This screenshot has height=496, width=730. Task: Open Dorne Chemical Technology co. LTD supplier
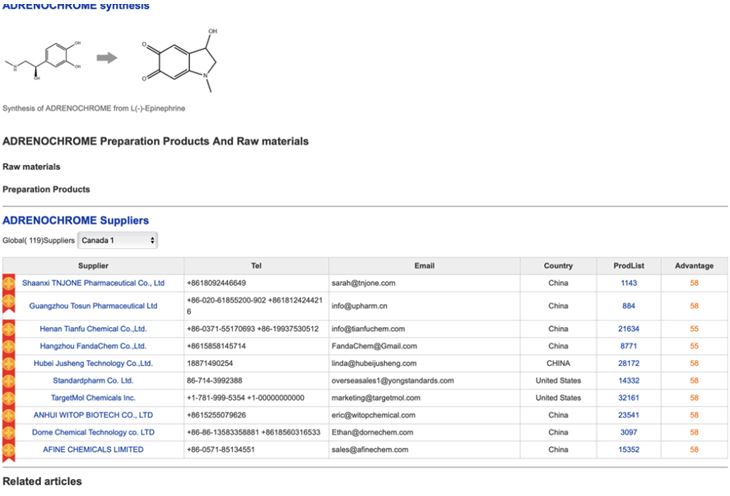tap(93, 432)
